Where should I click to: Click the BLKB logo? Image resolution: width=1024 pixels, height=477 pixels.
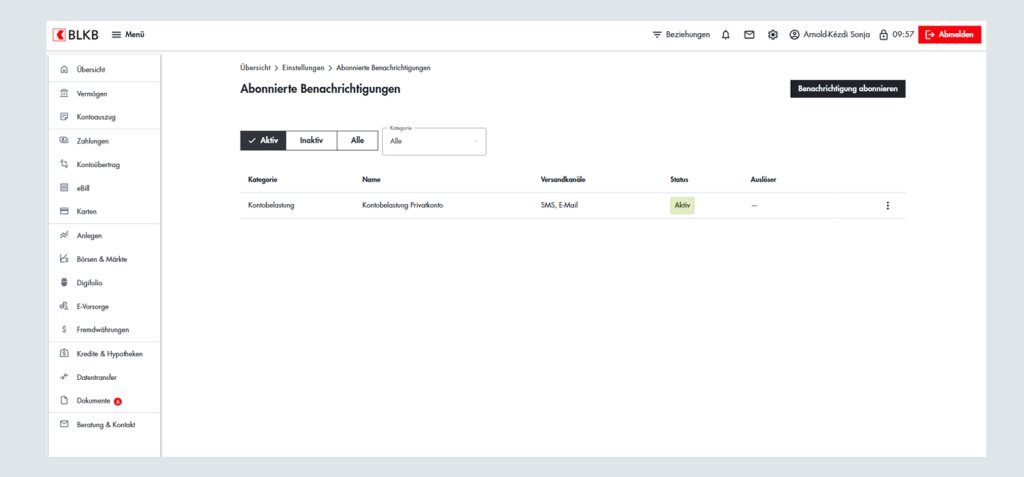point(76,35)
